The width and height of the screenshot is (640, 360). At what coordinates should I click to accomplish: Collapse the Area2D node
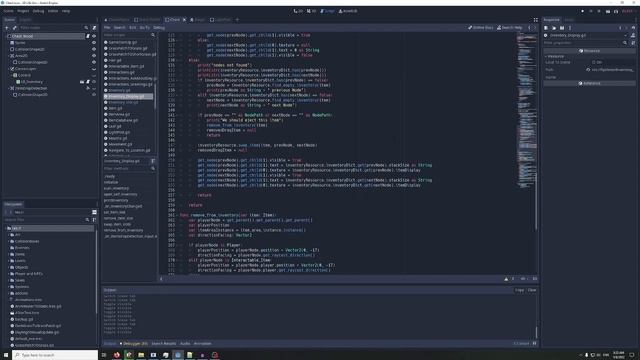pos(8,56)
